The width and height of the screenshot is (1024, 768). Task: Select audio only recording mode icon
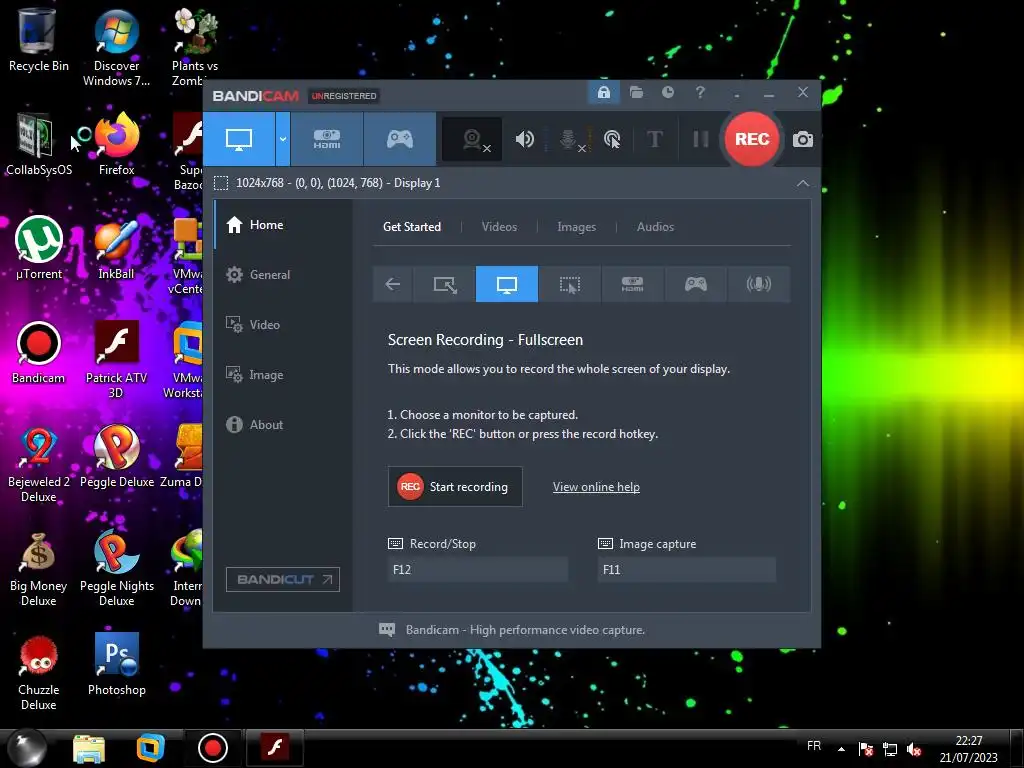point(758,284)
